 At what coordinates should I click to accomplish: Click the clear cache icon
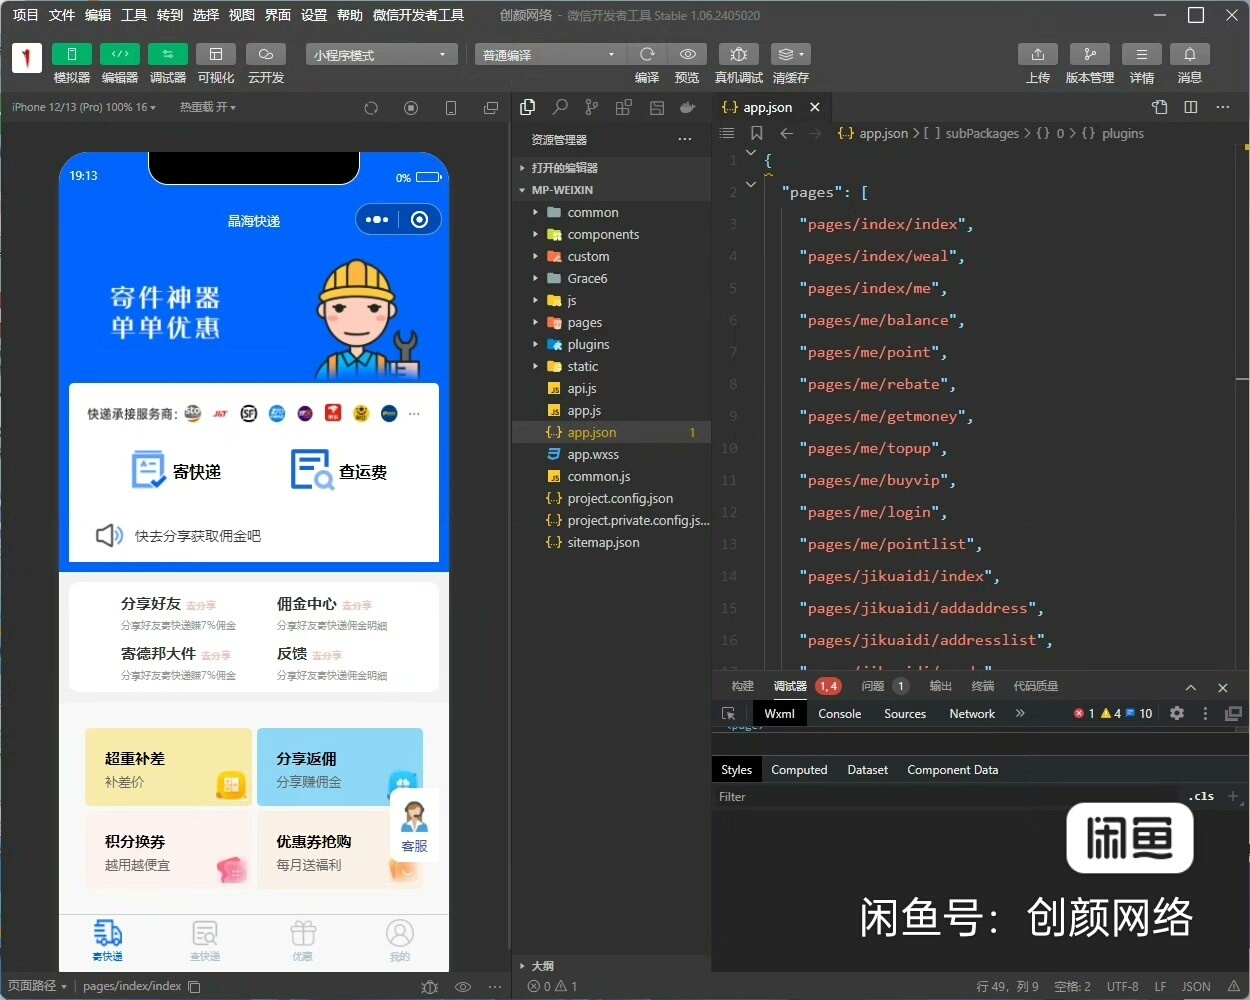(x=791, y=54)
